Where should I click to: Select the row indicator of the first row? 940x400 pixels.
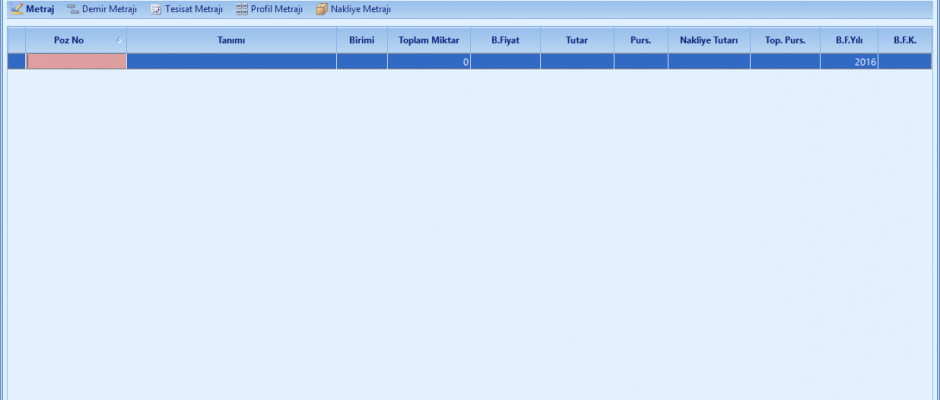click(17, 61)
